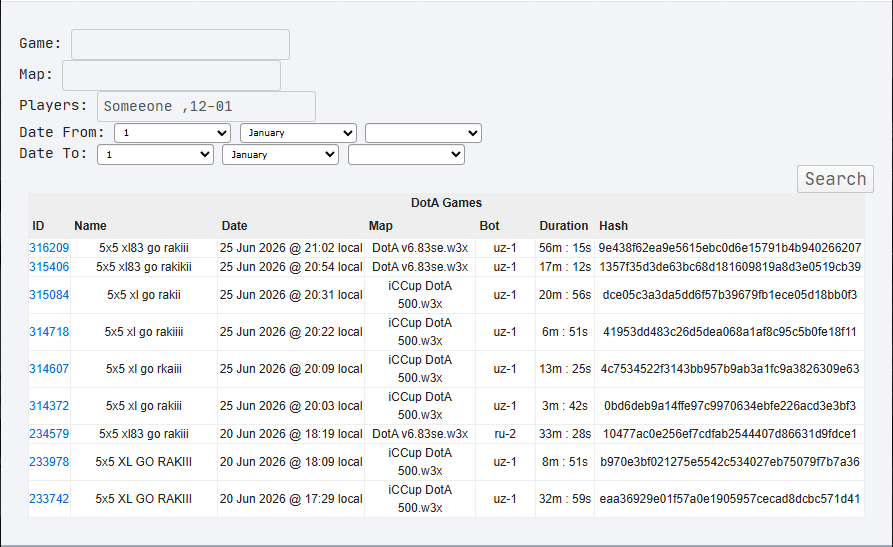Image resolution: width=893 pixels, height=547 pixels.
Task: Expand the Date To month dropdown
Action: [280, 154]
